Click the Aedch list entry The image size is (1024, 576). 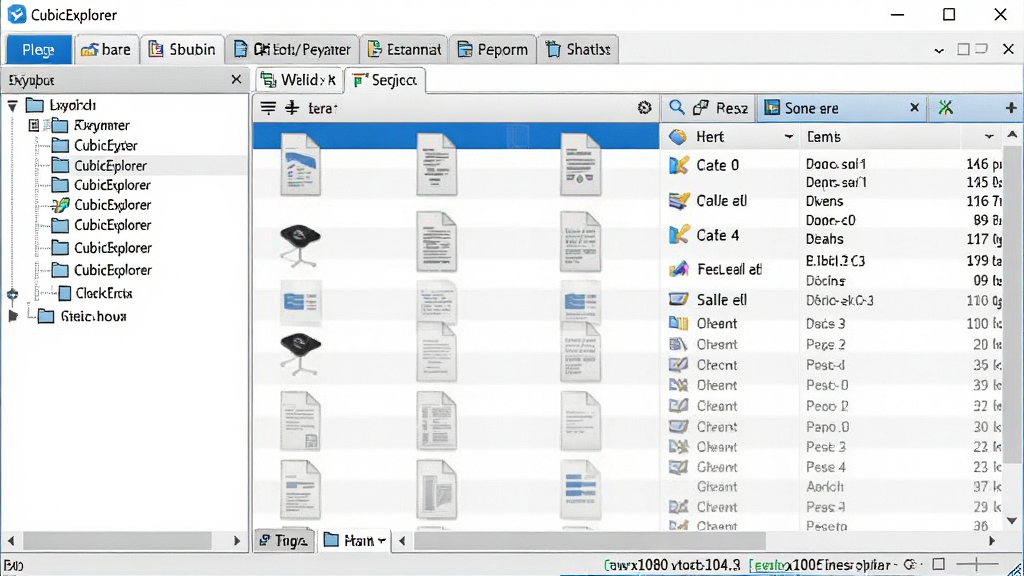point(825,487)
